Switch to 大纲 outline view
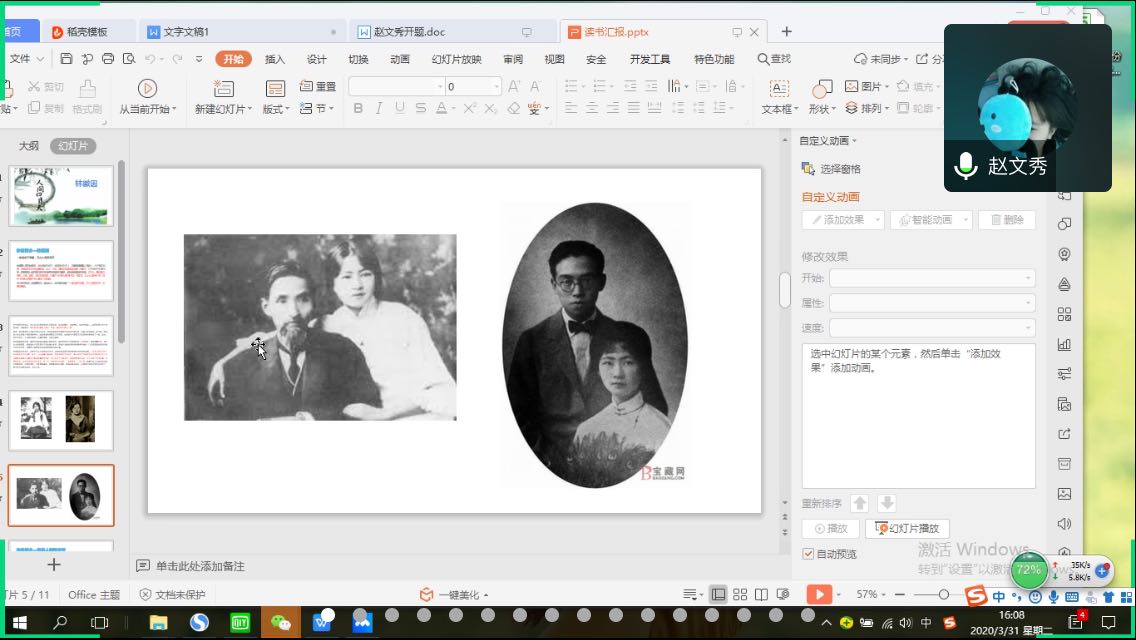 click(28, 146)
